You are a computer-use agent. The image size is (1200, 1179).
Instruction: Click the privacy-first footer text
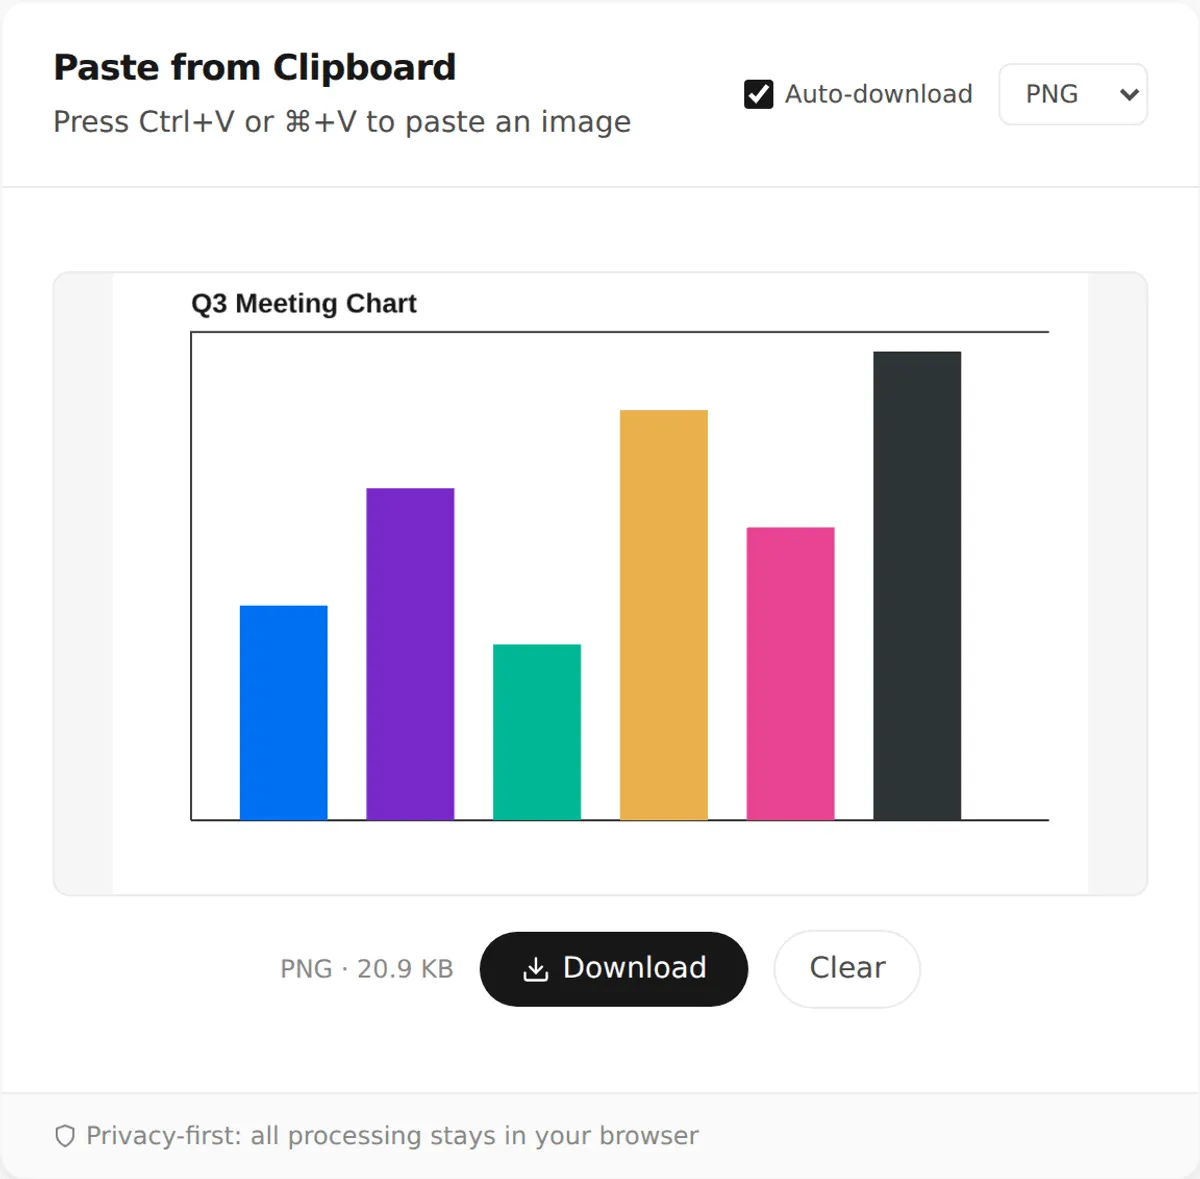[x=392, y=1136]
